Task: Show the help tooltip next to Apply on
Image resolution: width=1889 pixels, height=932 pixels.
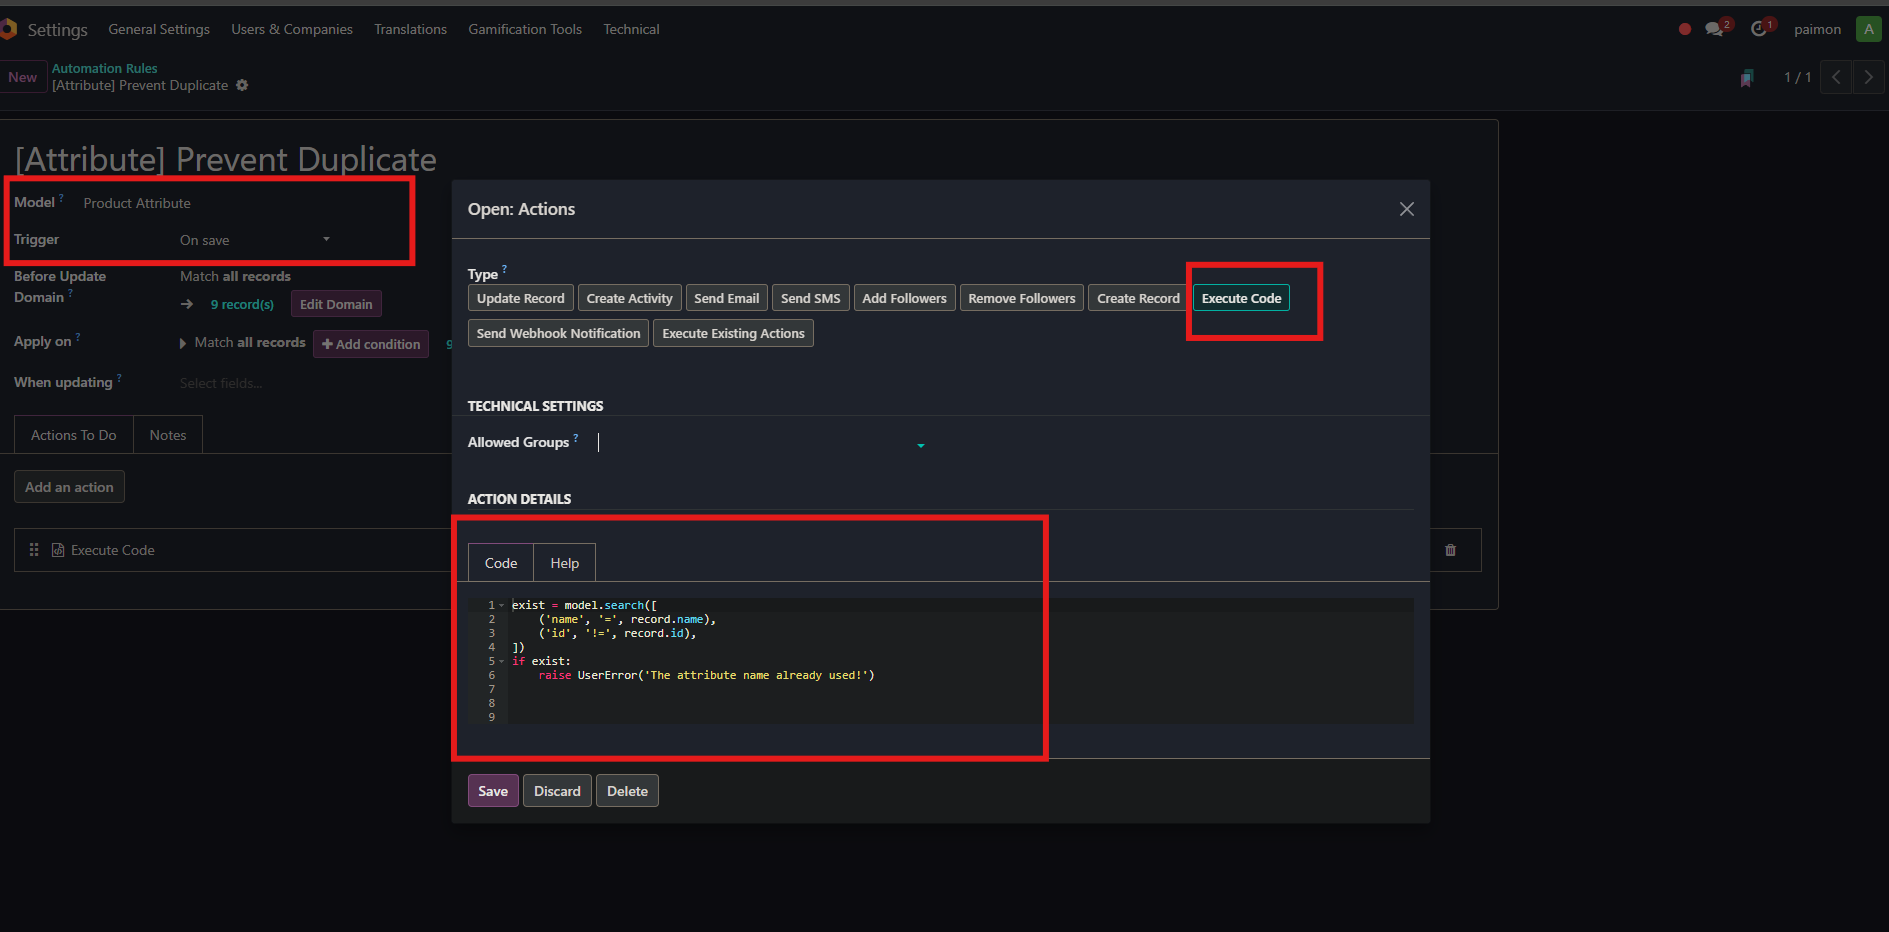Action: point(78,337)
